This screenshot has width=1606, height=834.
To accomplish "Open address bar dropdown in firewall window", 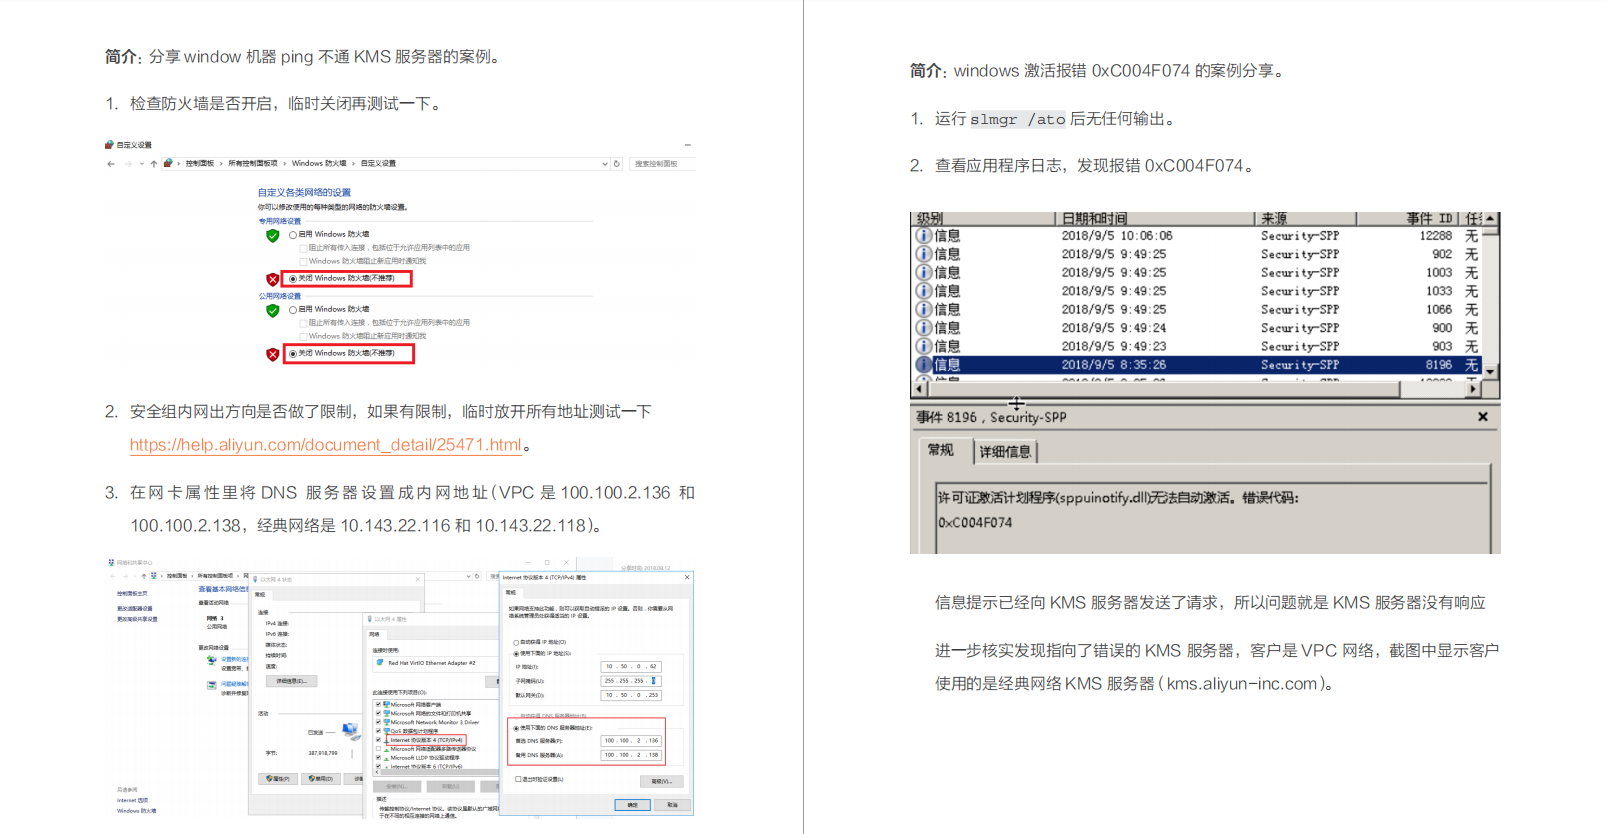I will 604,164.
